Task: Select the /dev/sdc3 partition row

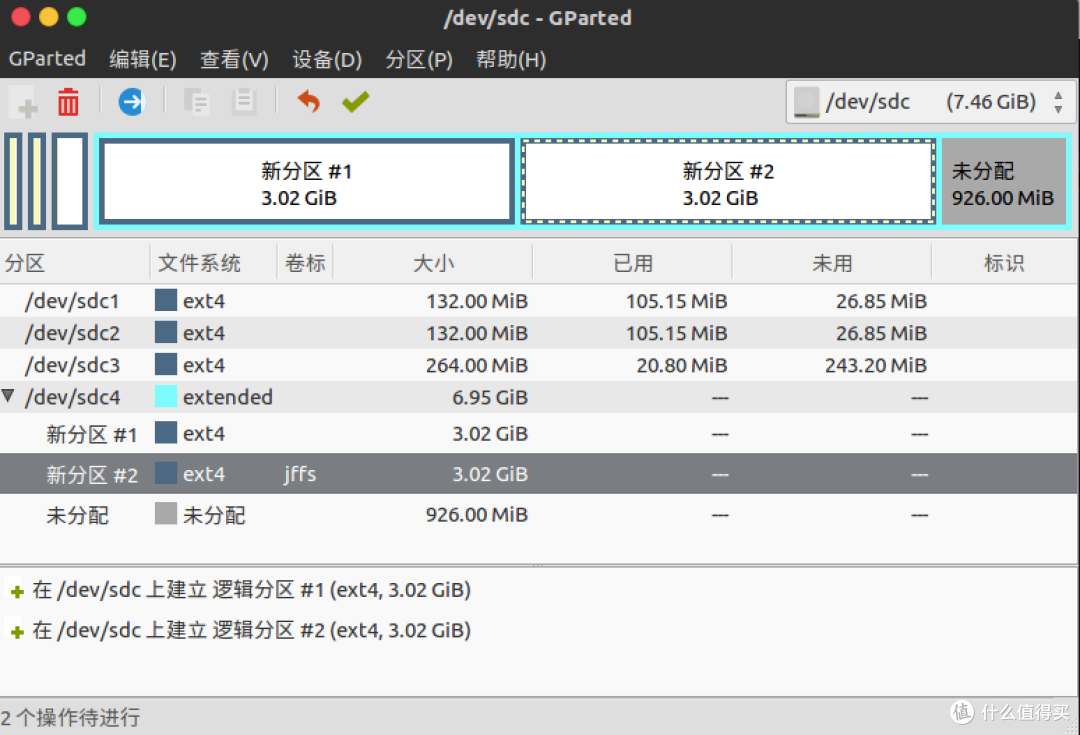Action: click(x=72, y=365)
